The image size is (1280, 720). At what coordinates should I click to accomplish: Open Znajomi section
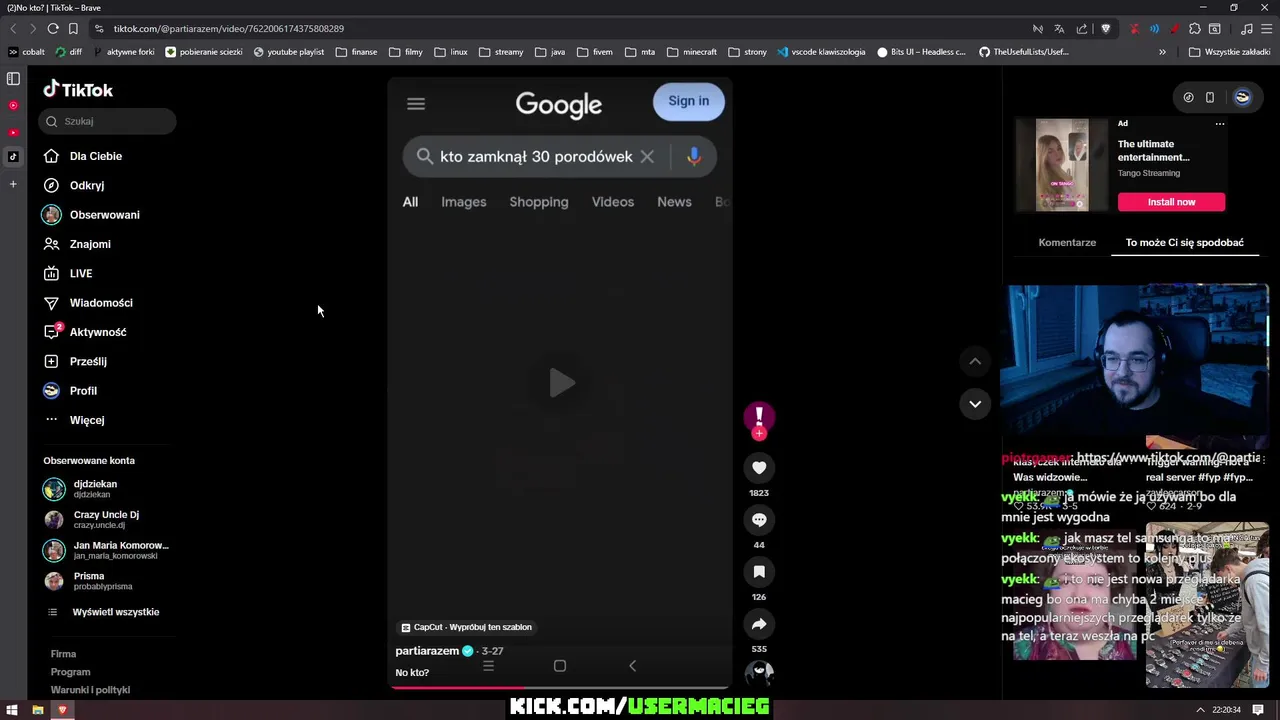[90, 244]
